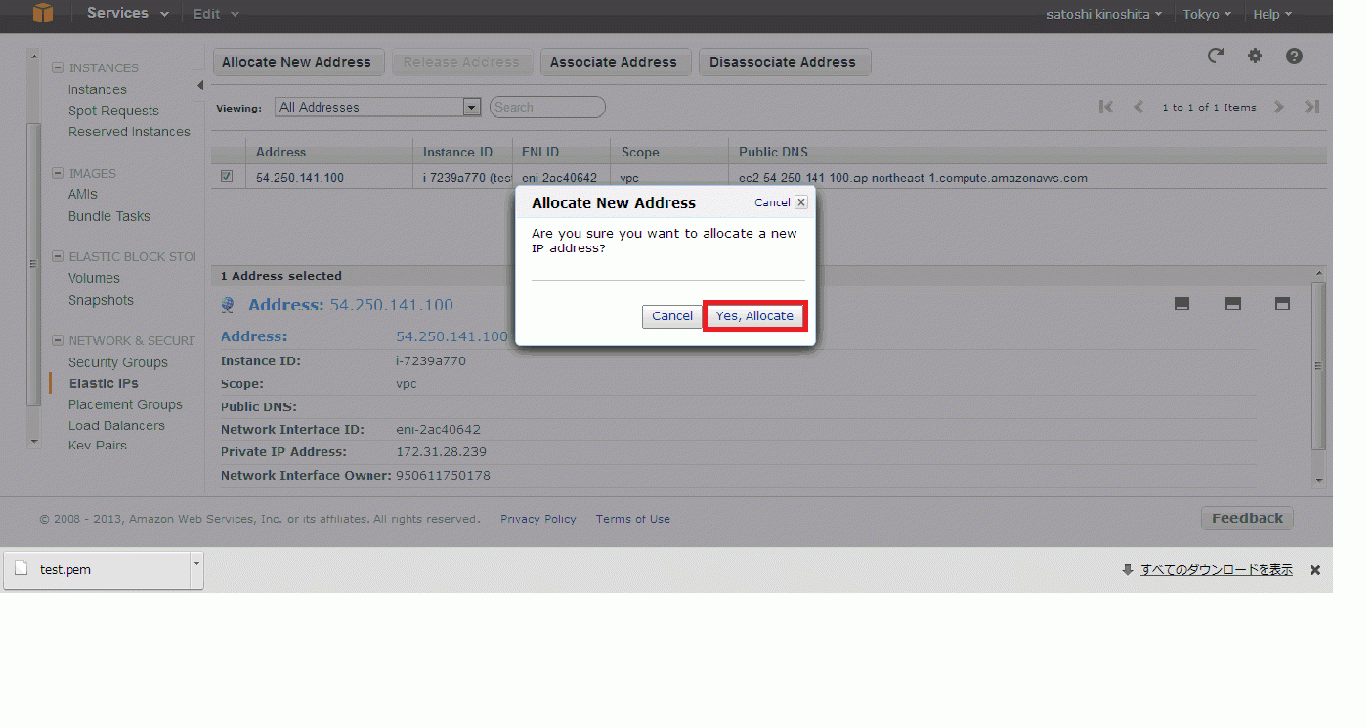1366x728 pixels.
Task: Go to first page of items
Action: (x=1105, y=107)
